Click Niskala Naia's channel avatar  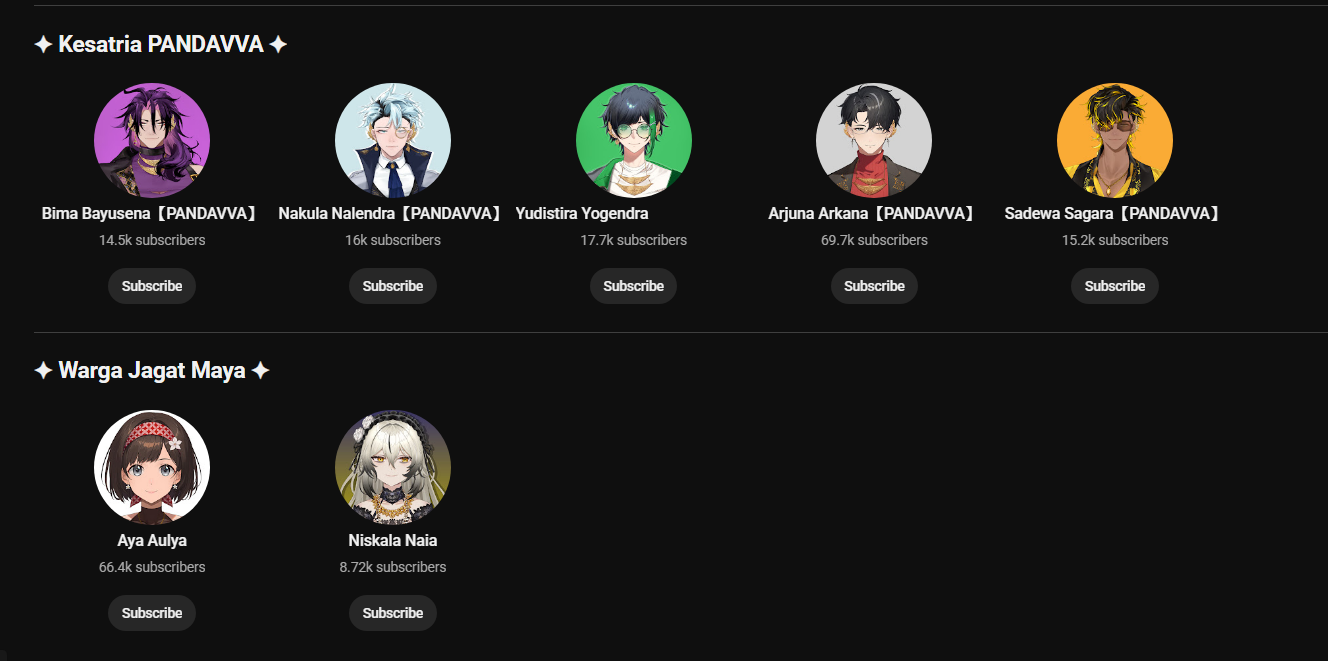coord(393,468)
